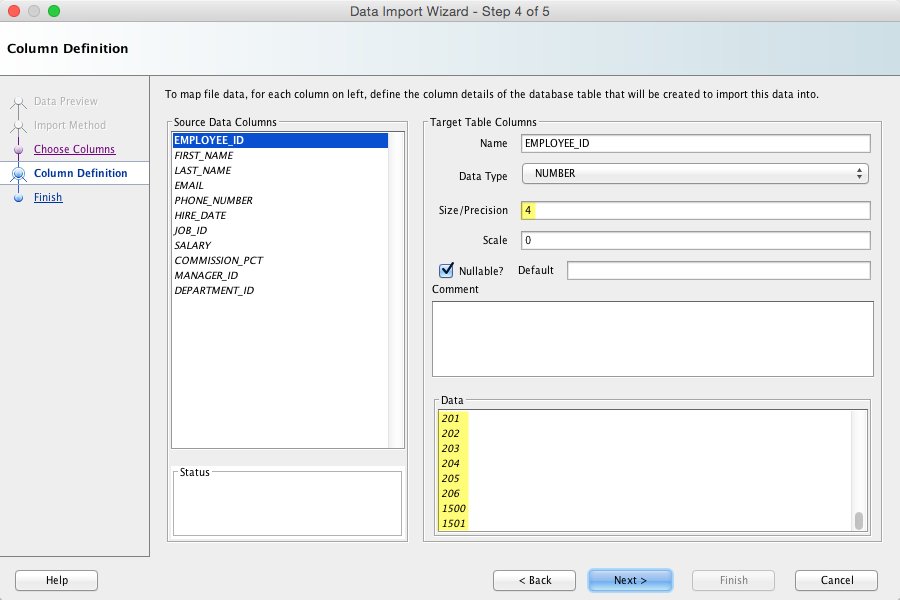Viewport: 900px width, 600px height.
Task: Click the Cancel button
Action: pyautogui.click(x=836, y=580)
